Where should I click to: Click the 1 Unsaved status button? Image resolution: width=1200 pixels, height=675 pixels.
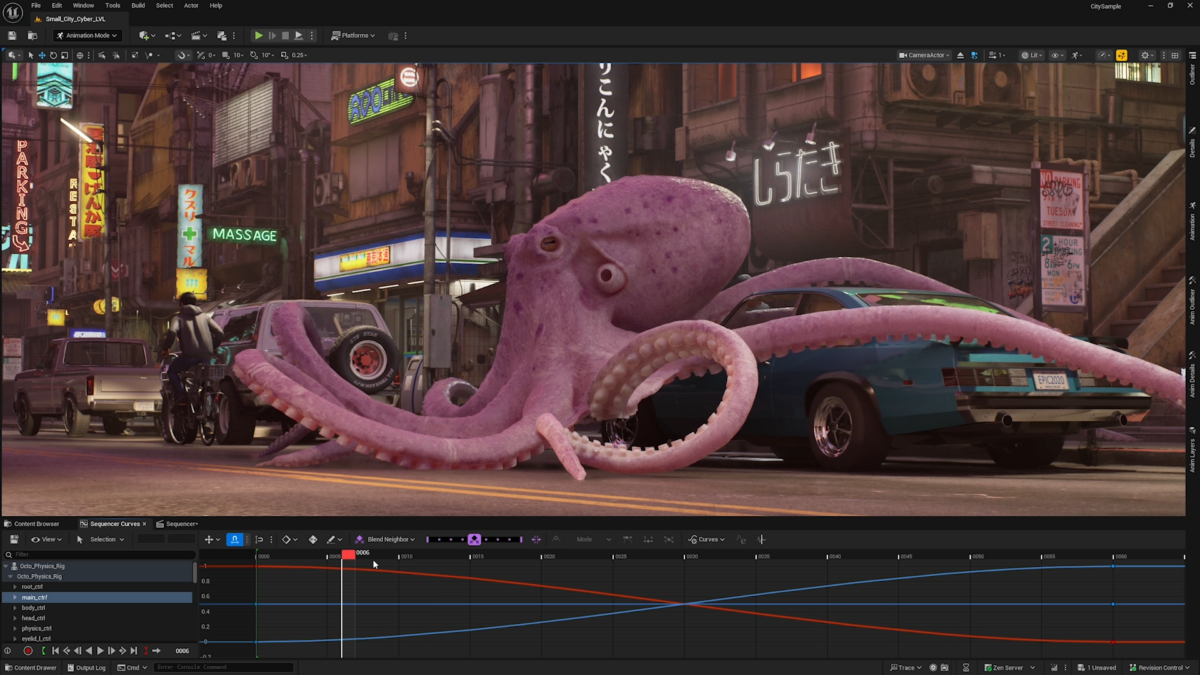1097,667
